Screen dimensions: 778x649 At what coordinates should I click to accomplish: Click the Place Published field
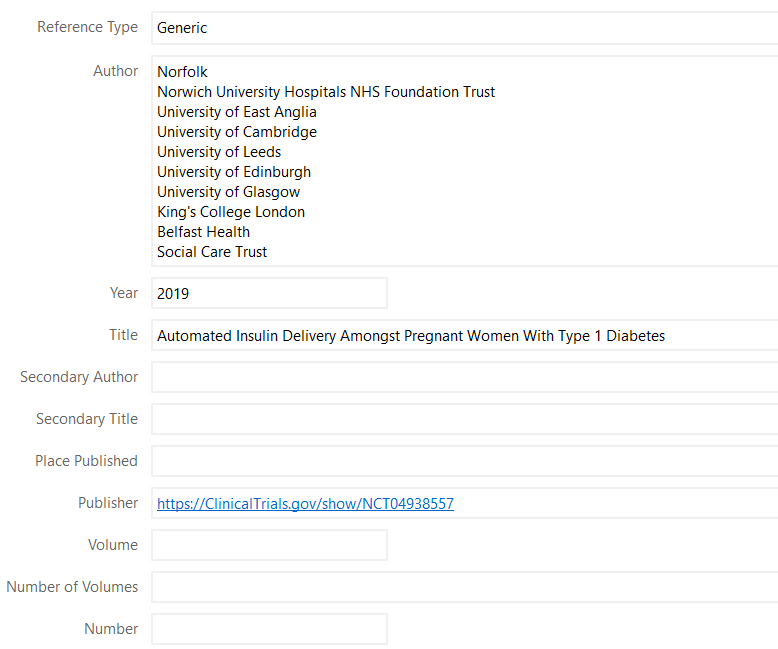pyautogui.click(x=460, y=462)
